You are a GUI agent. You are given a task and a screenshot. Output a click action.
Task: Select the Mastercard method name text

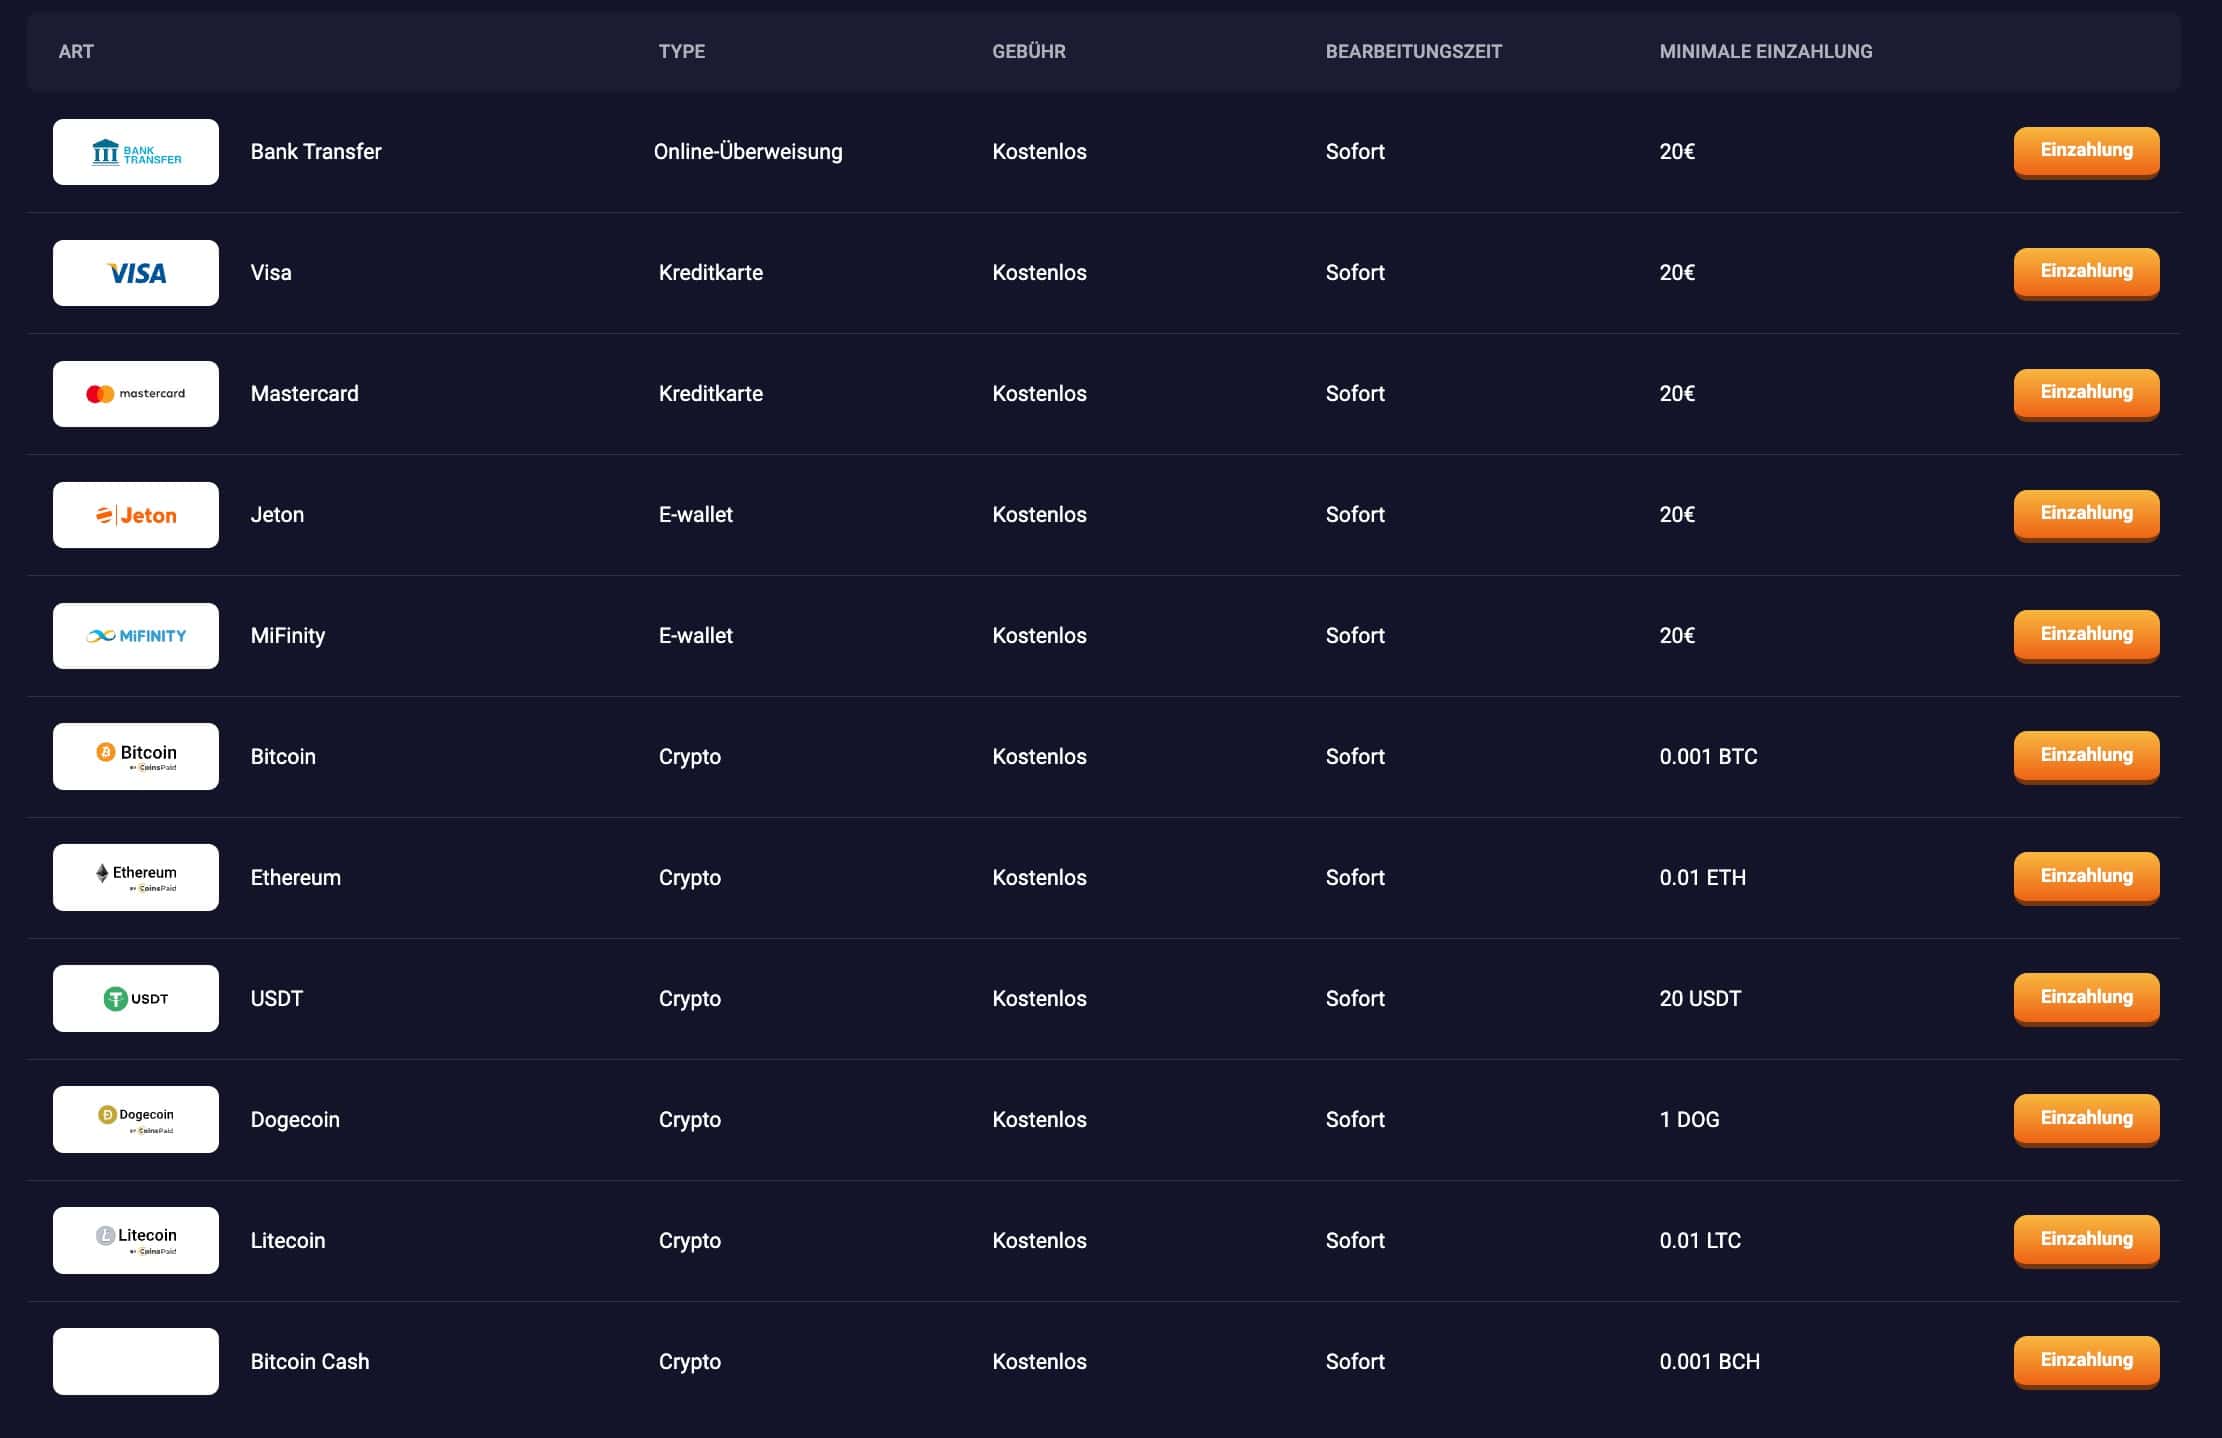tap(304, 394)
